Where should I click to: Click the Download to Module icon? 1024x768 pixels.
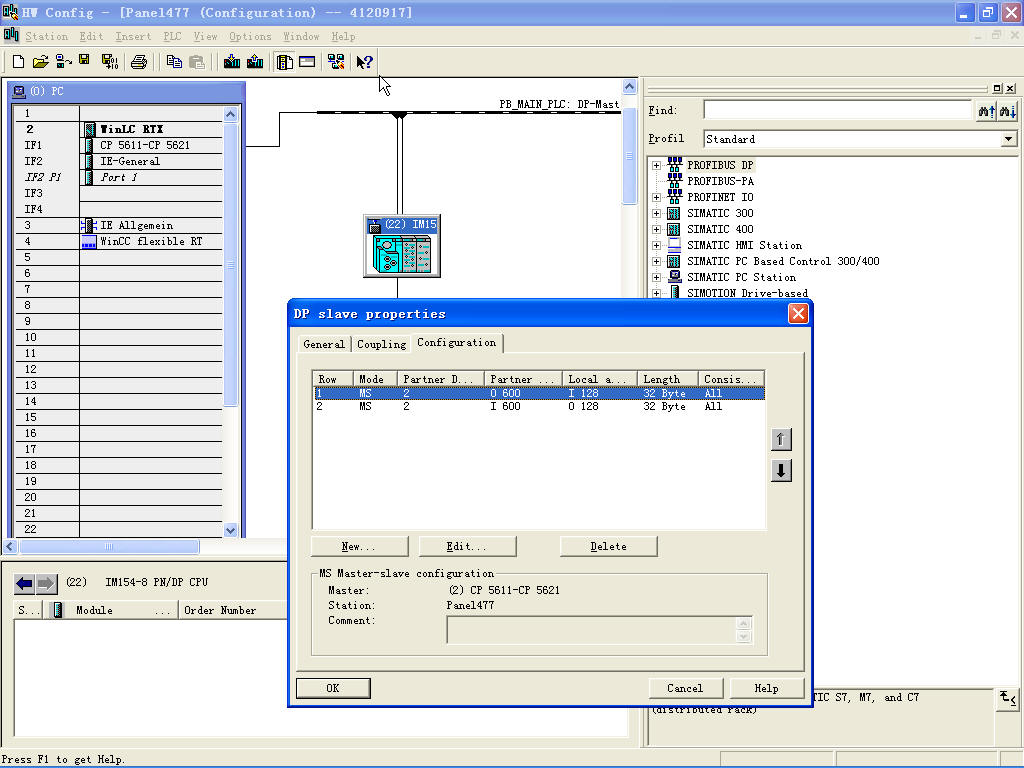(232, 61)
